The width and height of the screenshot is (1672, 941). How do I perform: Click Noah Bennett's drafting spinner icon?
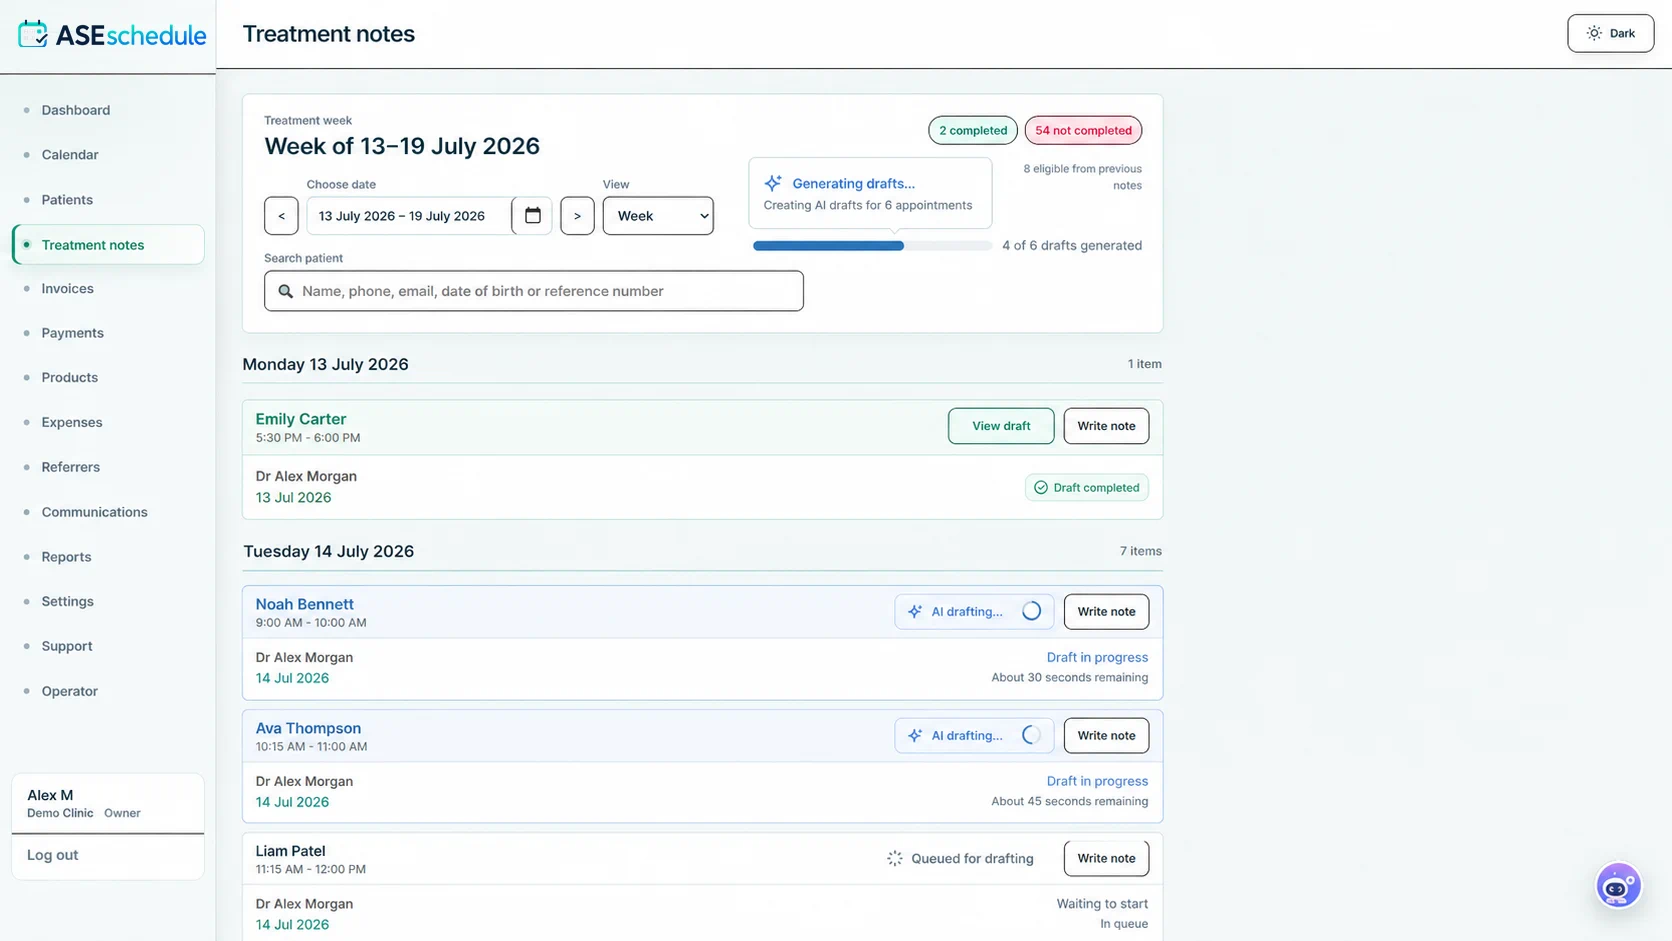click(x=1031, y=611)
